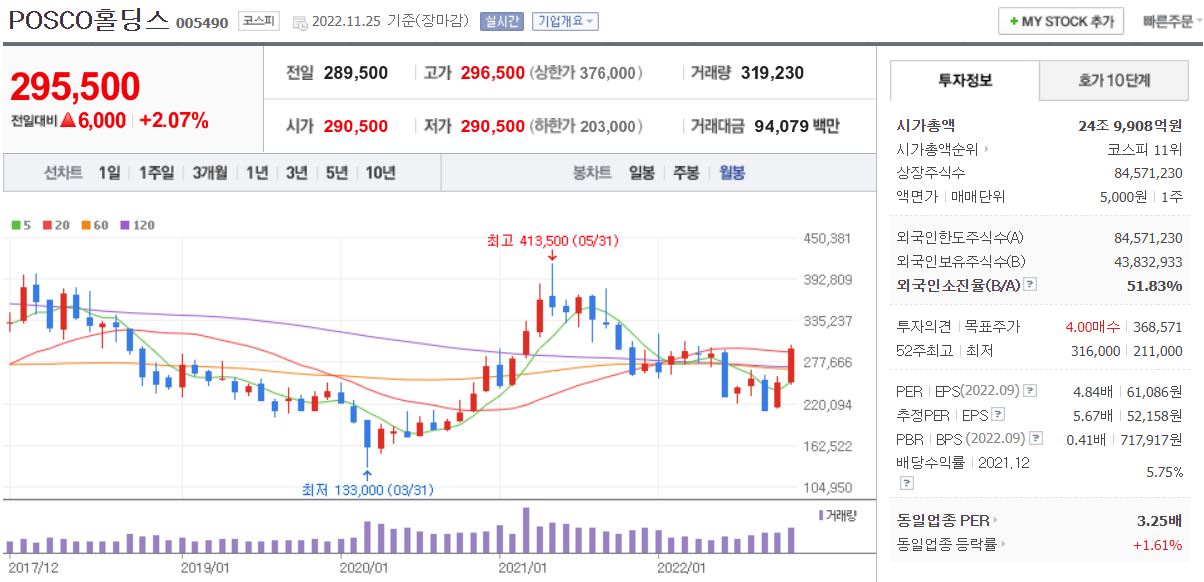Click the red 20-period moving average legend swatch
The image size is (1204, 582).
[47, 225]
